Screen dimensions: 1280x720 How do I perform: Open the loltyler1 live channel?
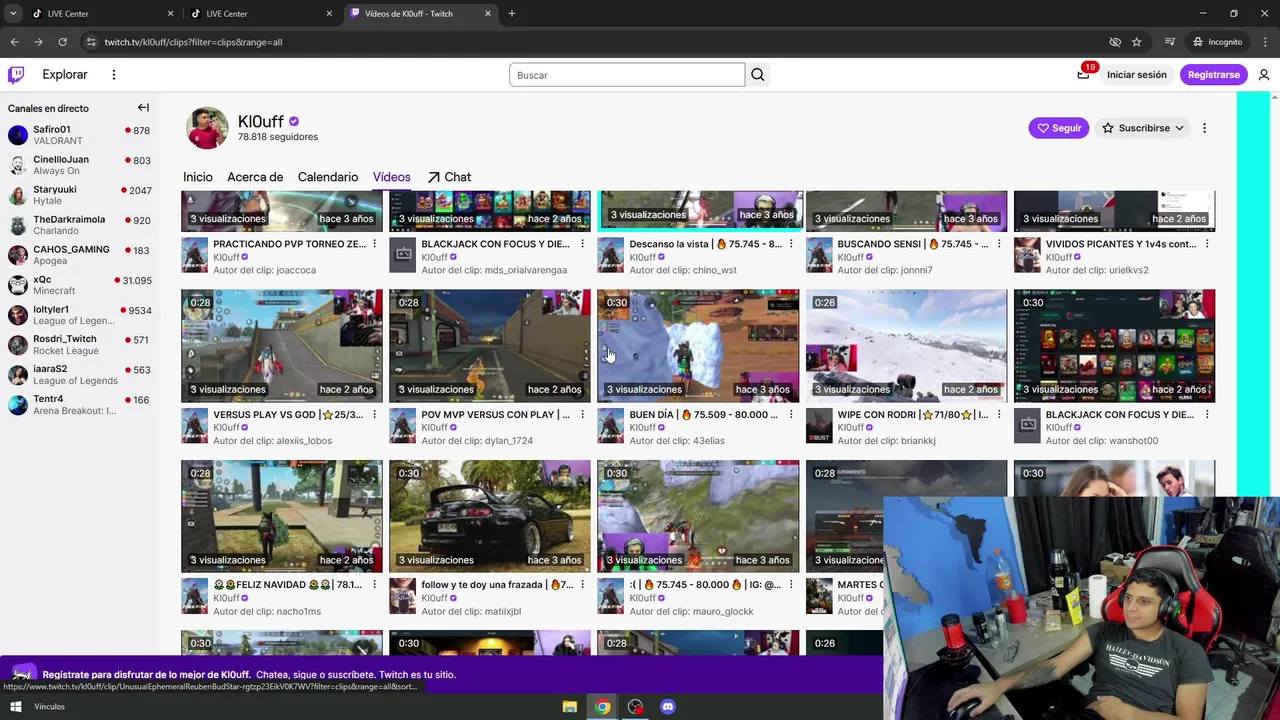click(x=80, y=315)
